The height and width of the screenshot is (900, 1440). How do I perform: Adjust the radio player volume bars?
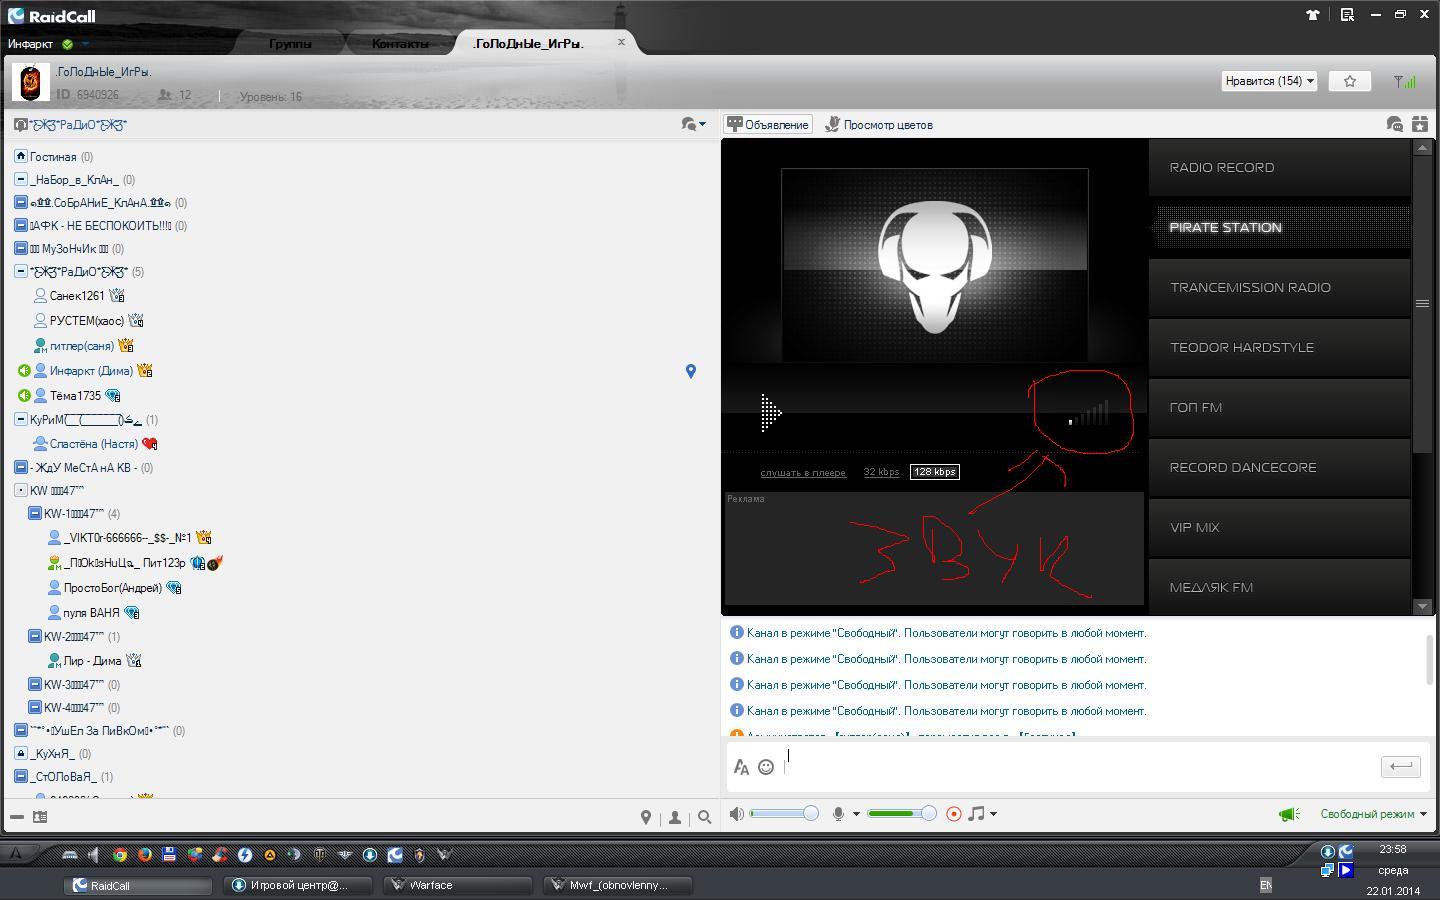coord(1089,413)
